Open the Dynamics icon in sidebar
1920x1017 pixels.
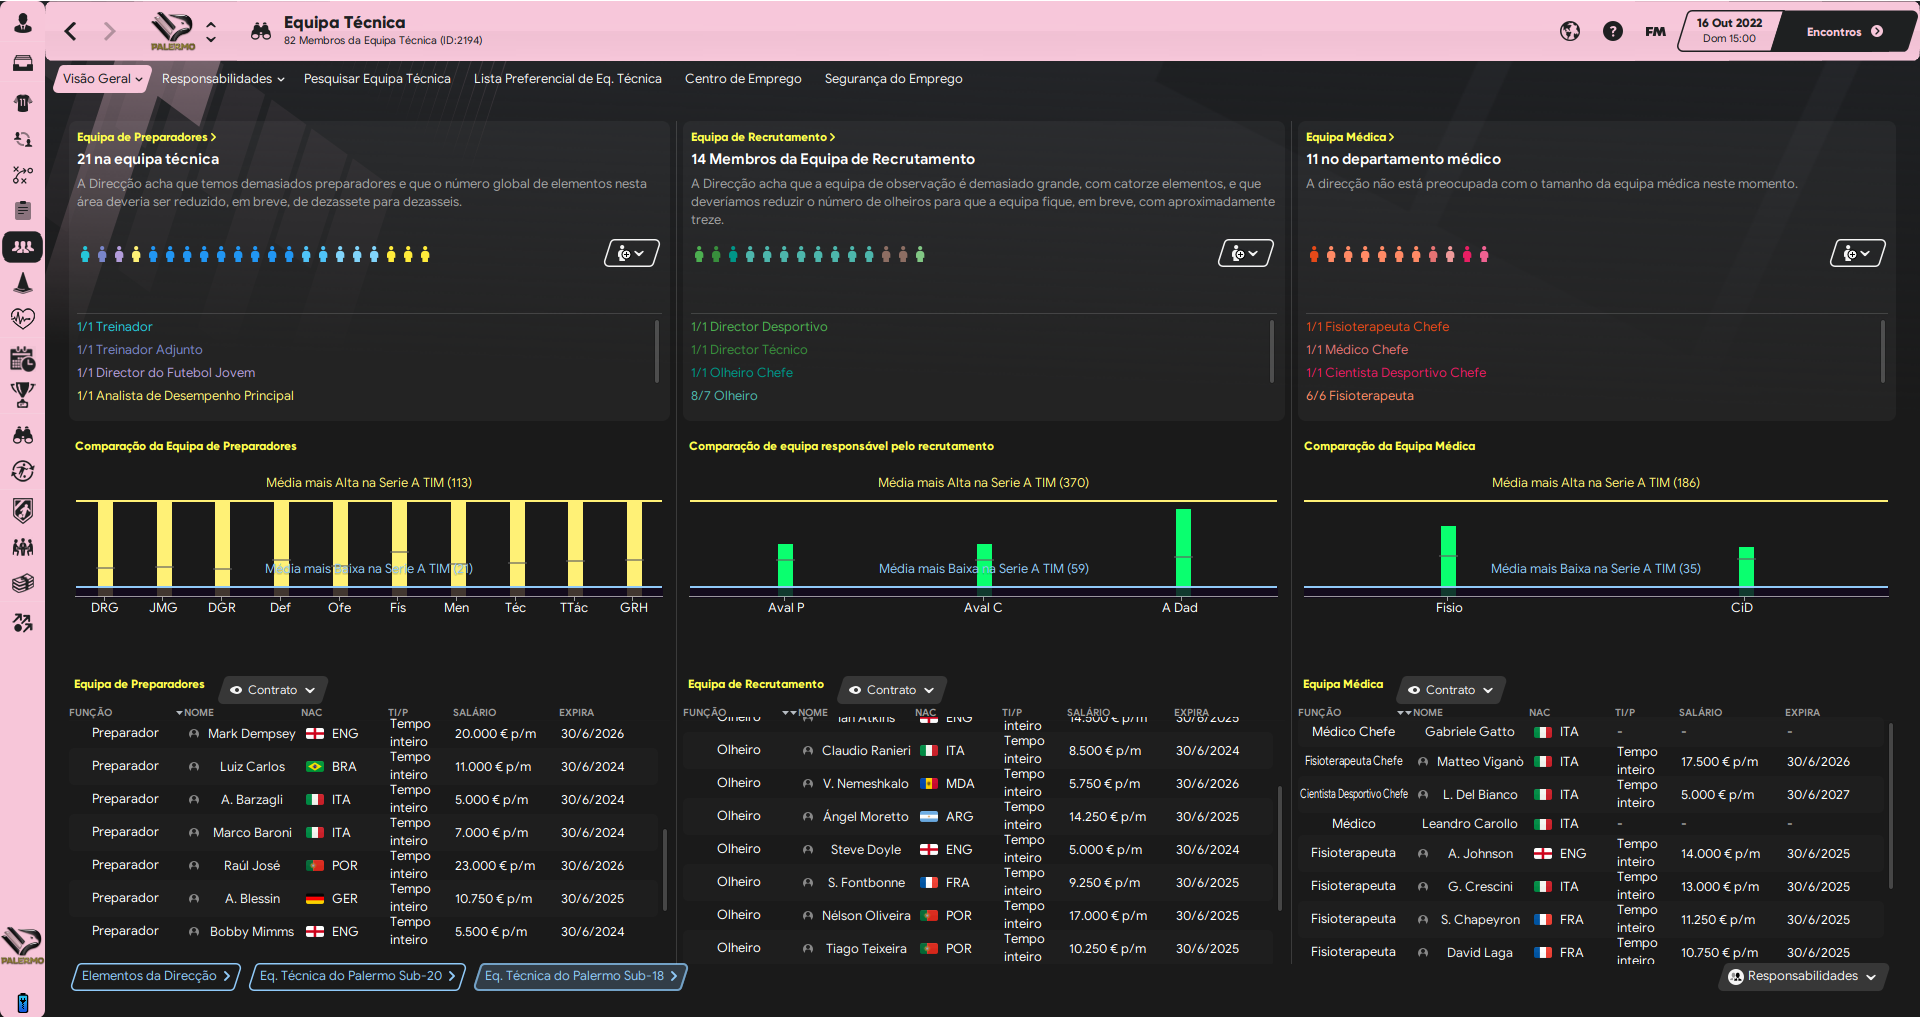click(22, 139)
